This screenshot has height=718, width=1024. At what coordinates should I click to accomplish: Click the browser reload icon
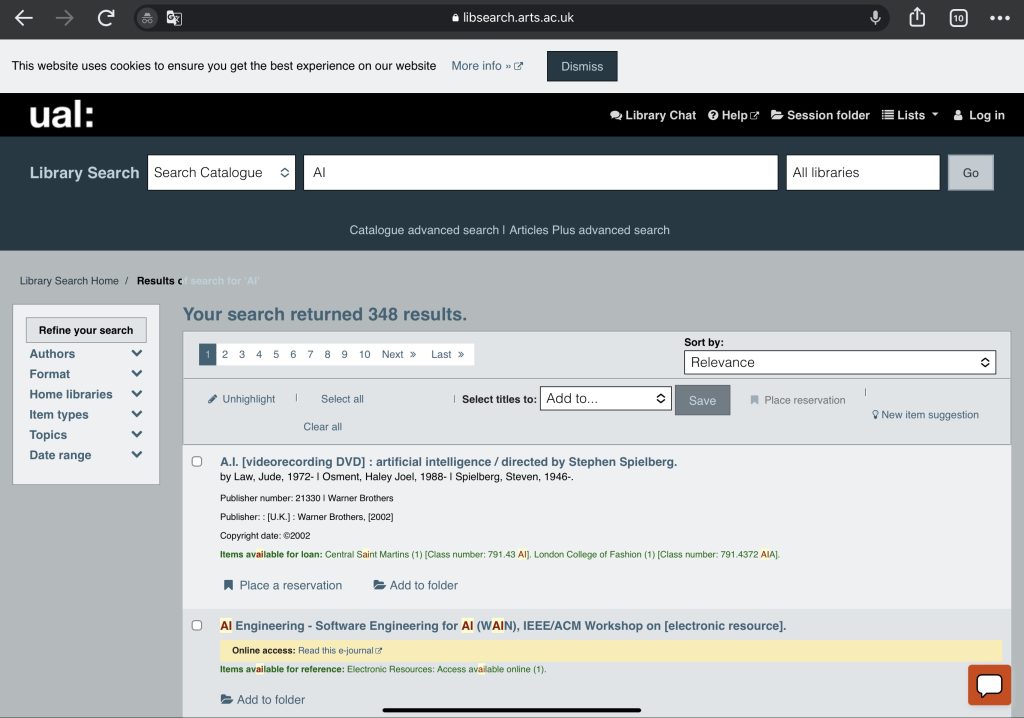tap(106, 18)
